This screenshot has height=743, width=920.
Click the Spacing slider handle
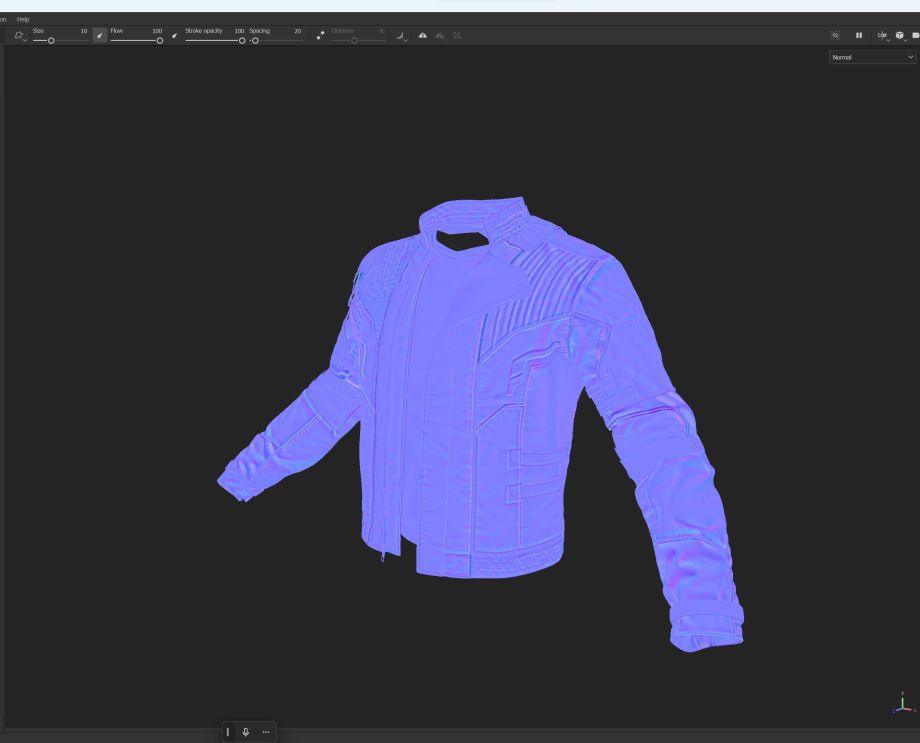[x=255, y=40]
